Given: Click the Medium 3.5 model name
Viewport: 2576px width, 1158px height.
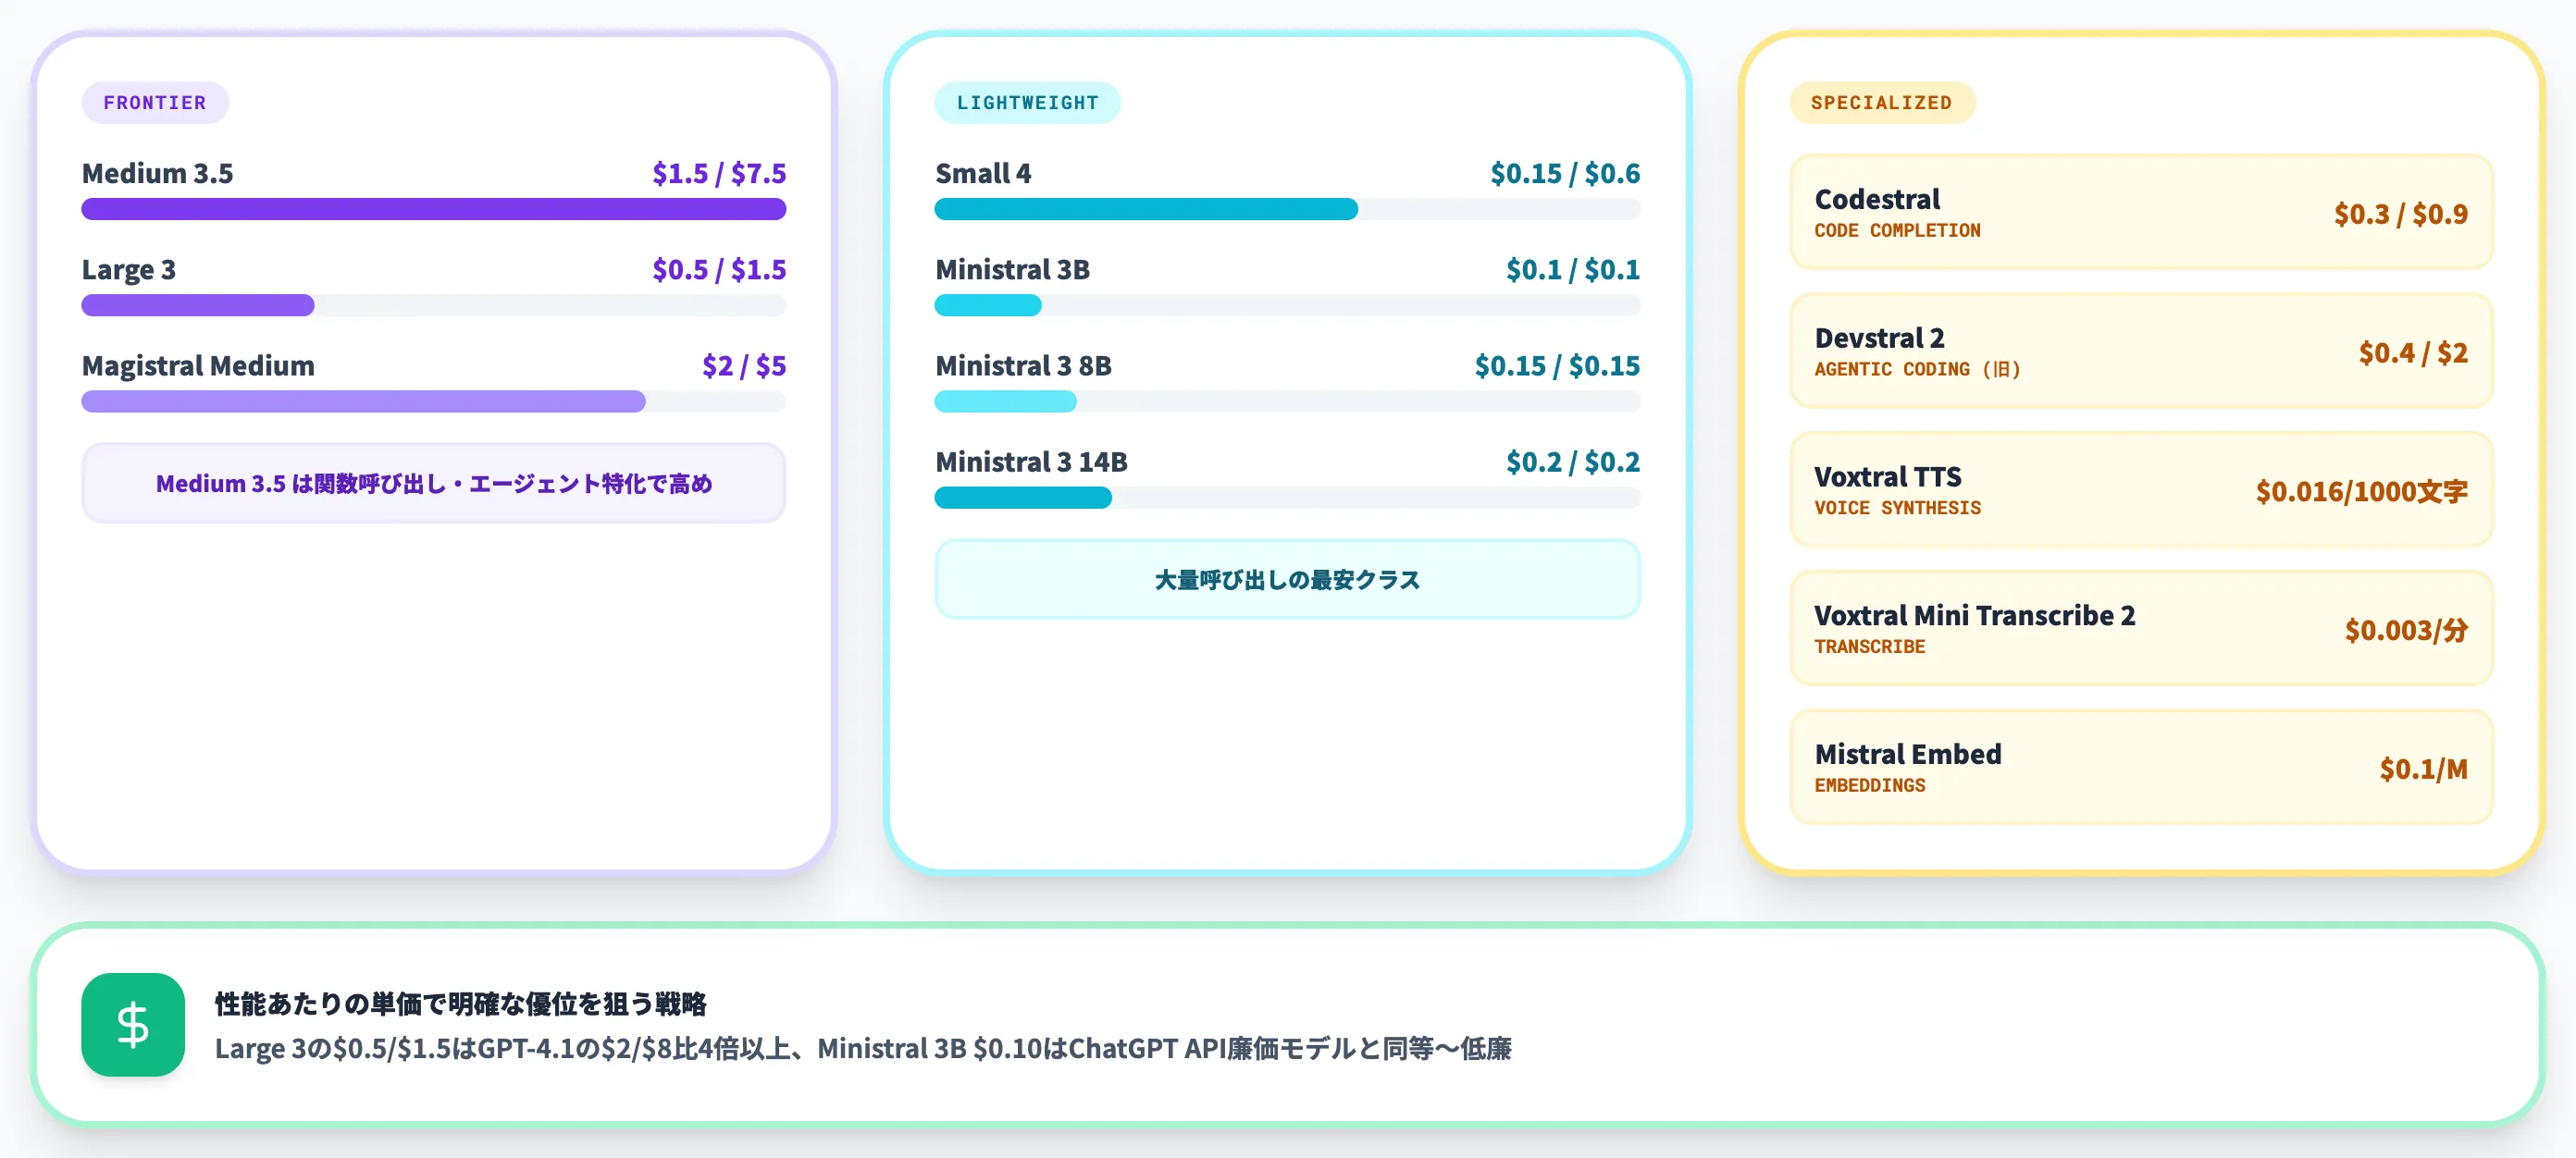Looking at the screenshot, I should tap(157, 173).
